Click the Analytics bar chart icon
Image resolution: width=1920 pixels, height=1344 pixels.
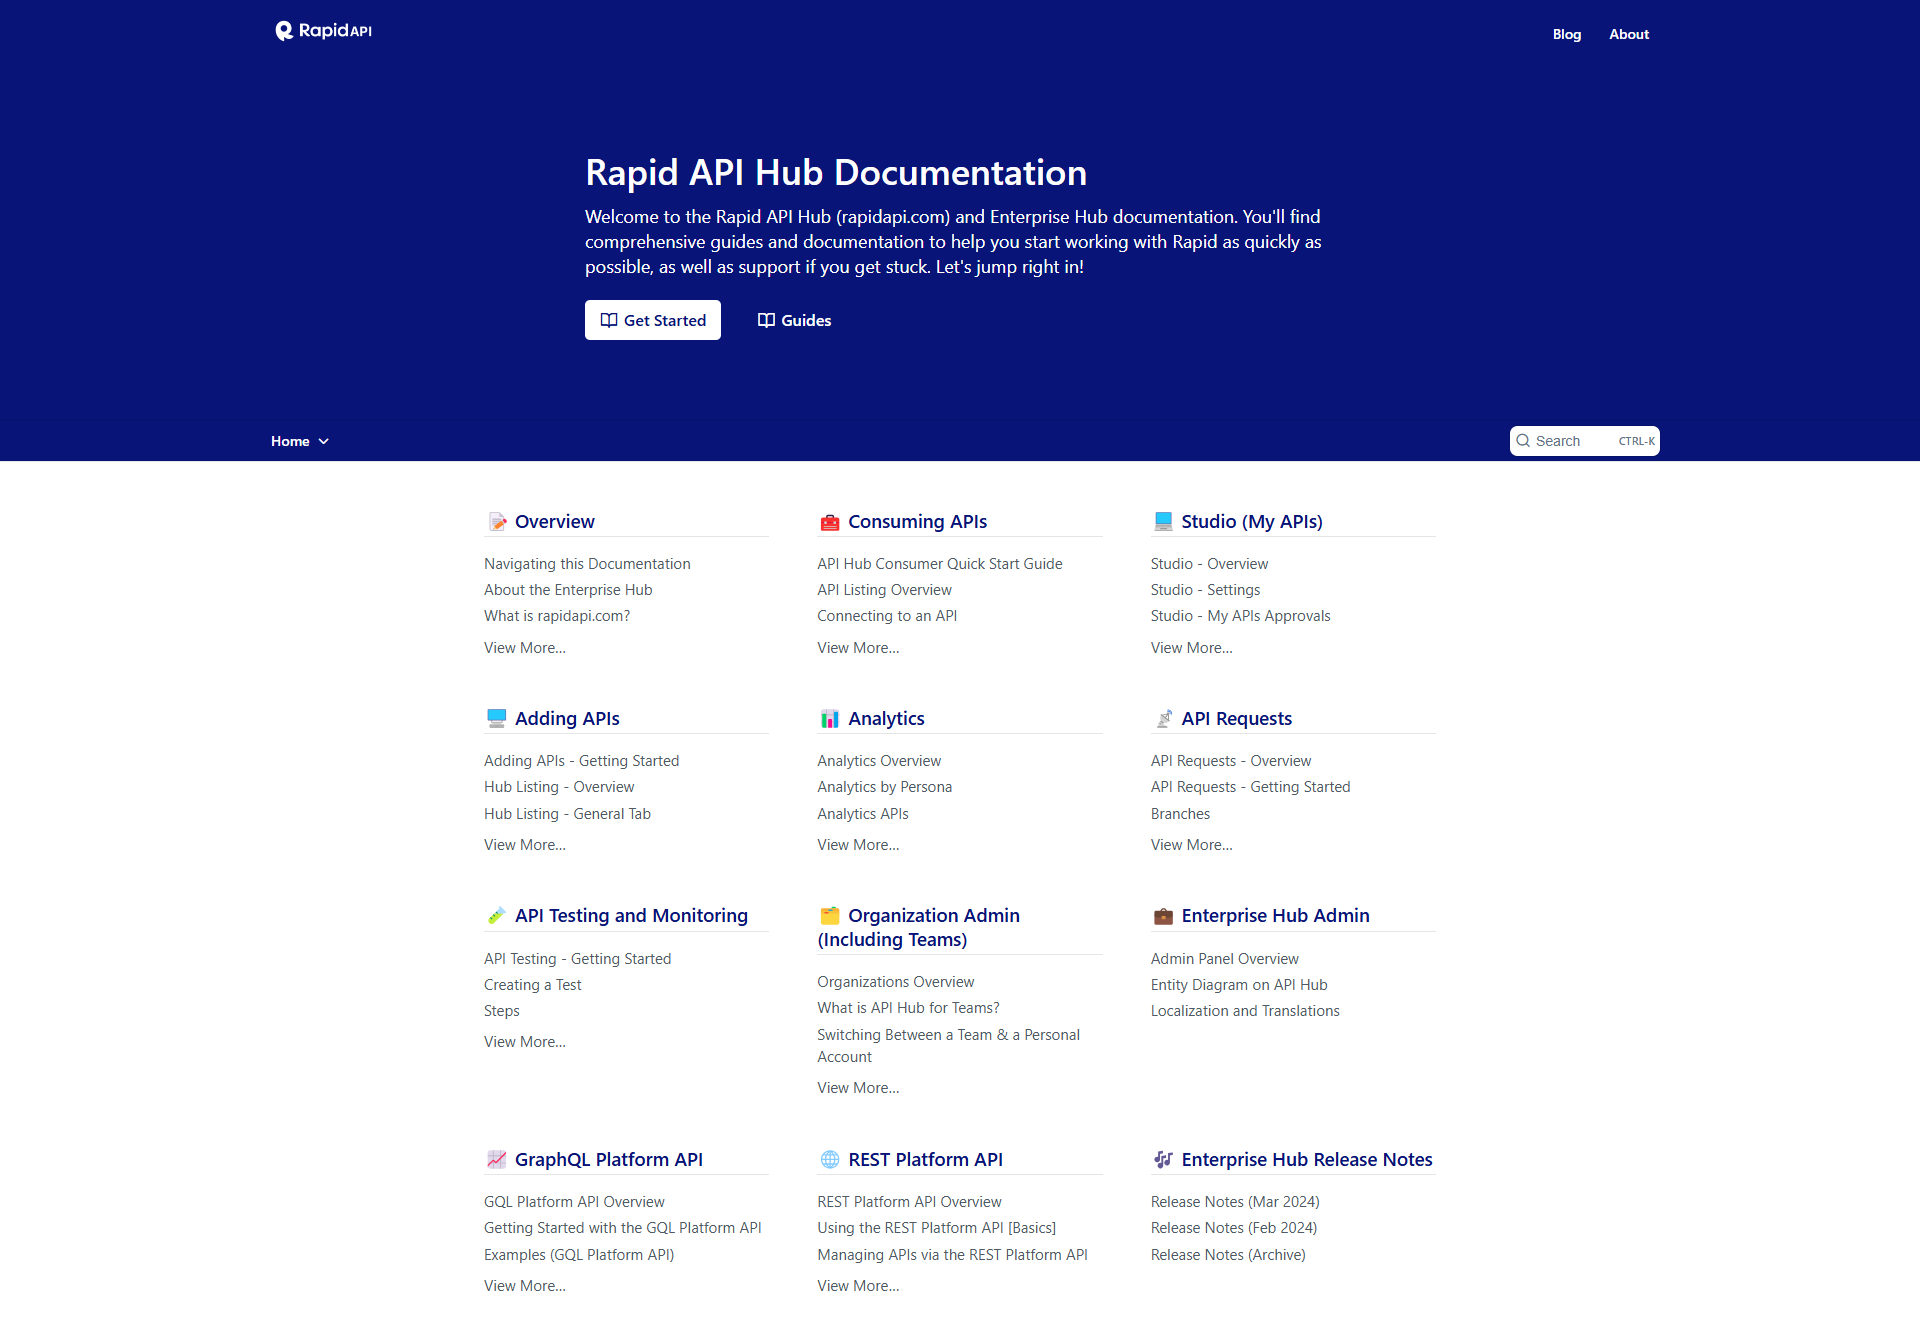click(829, 718)
